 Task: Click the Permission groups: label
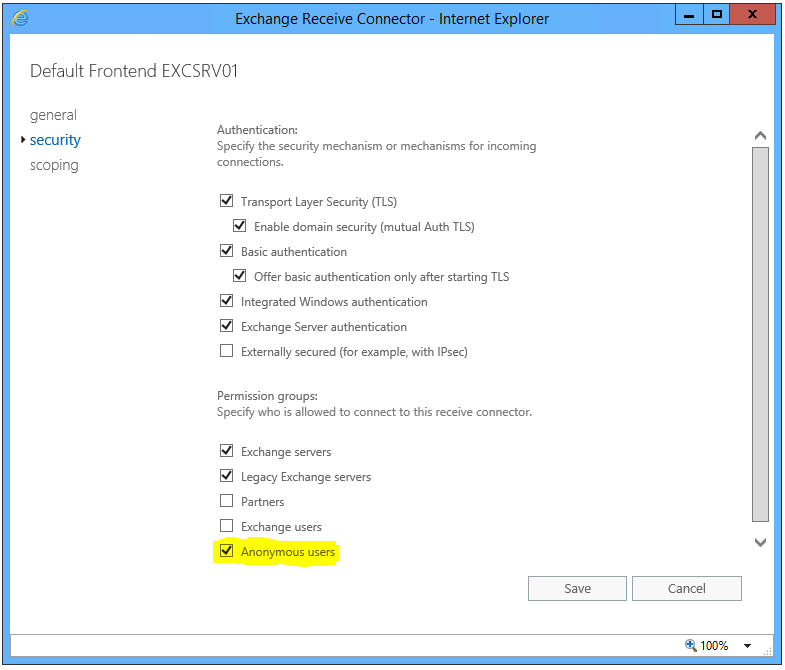tap(267, 396)
